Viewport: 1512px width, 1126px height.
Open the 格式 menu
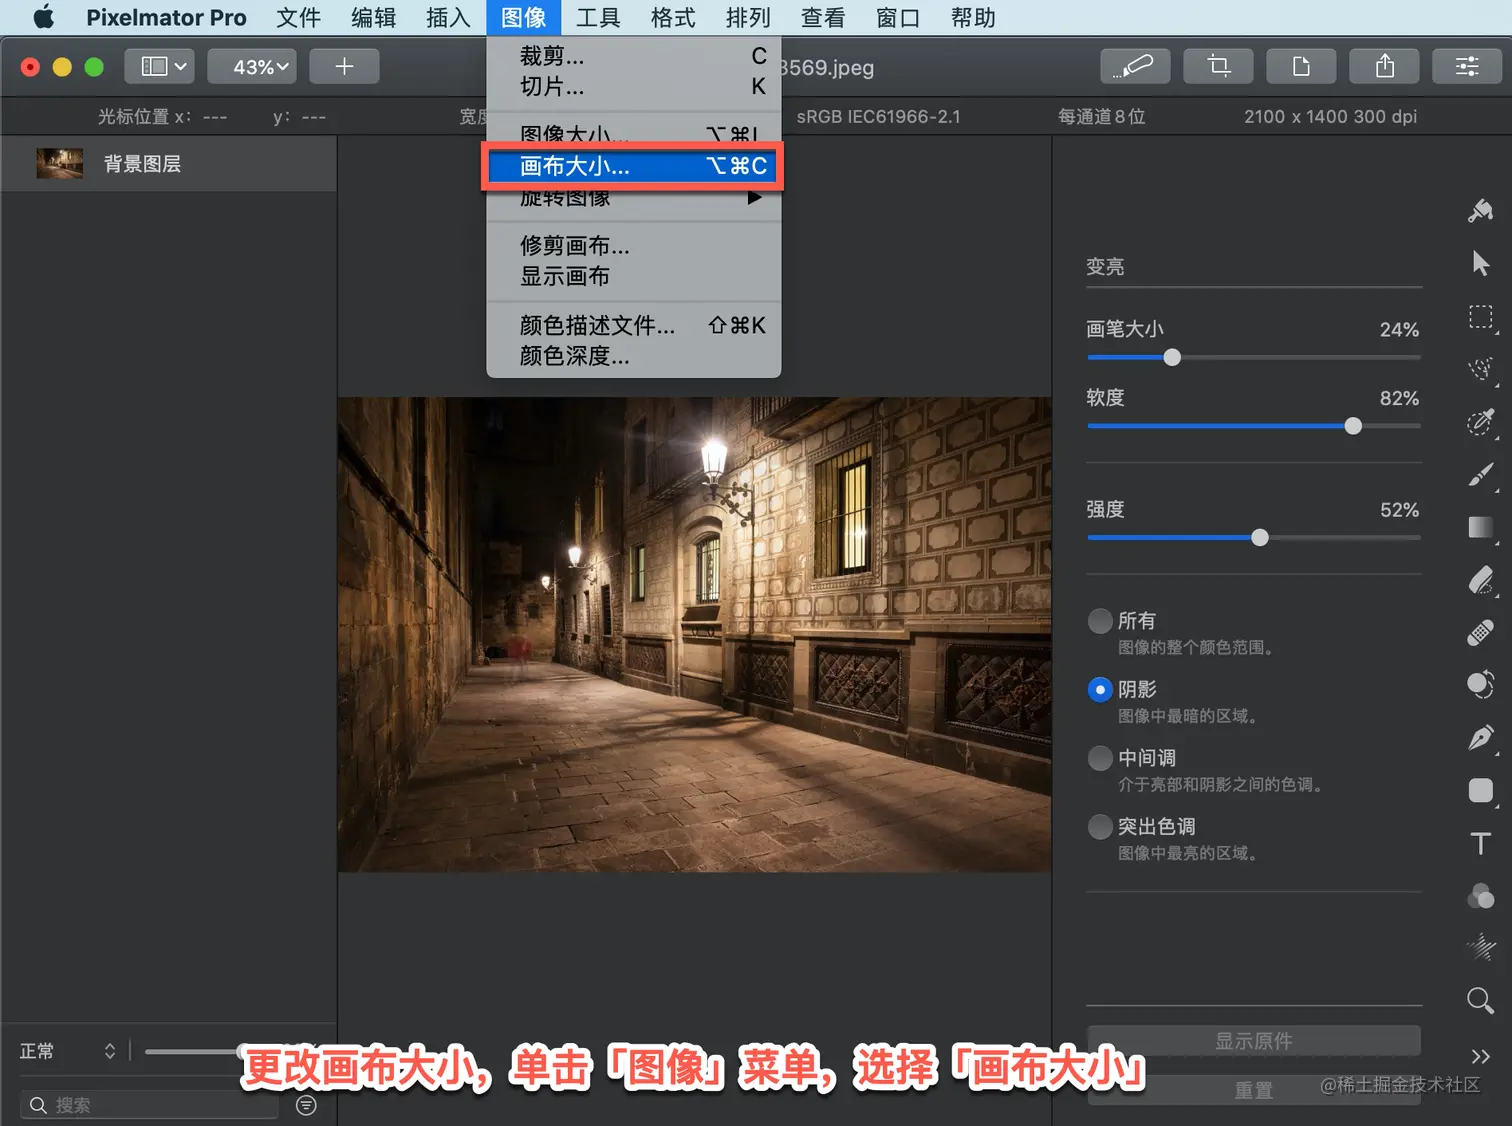pyautogui.click(x=673, y=17)
